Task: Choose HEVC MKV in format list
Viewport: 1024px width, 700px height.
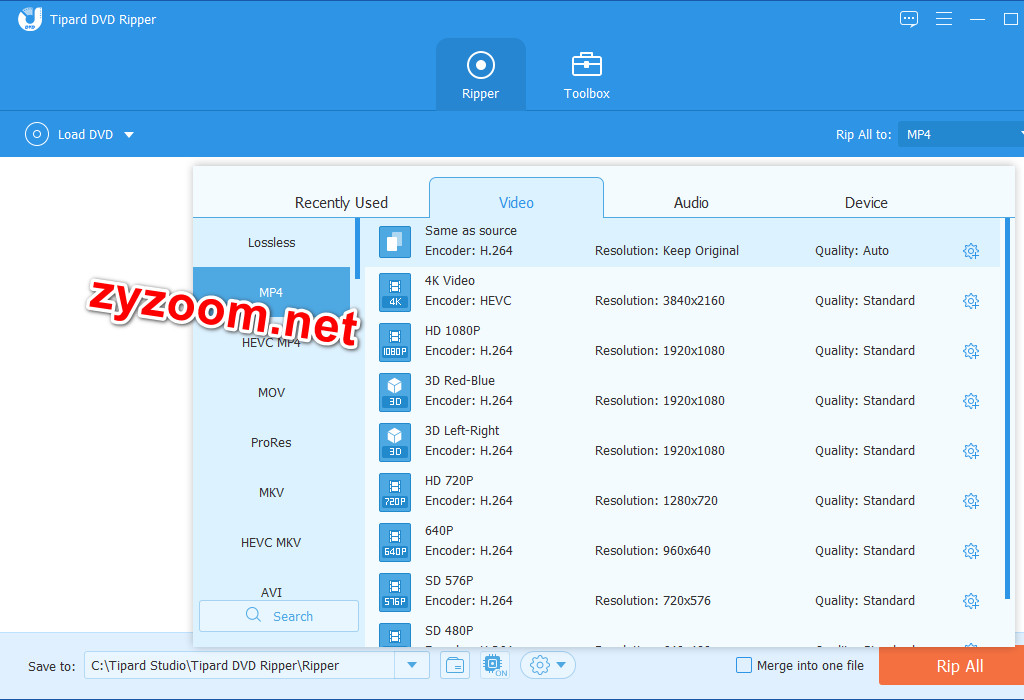Action: (x=272, y=543)
